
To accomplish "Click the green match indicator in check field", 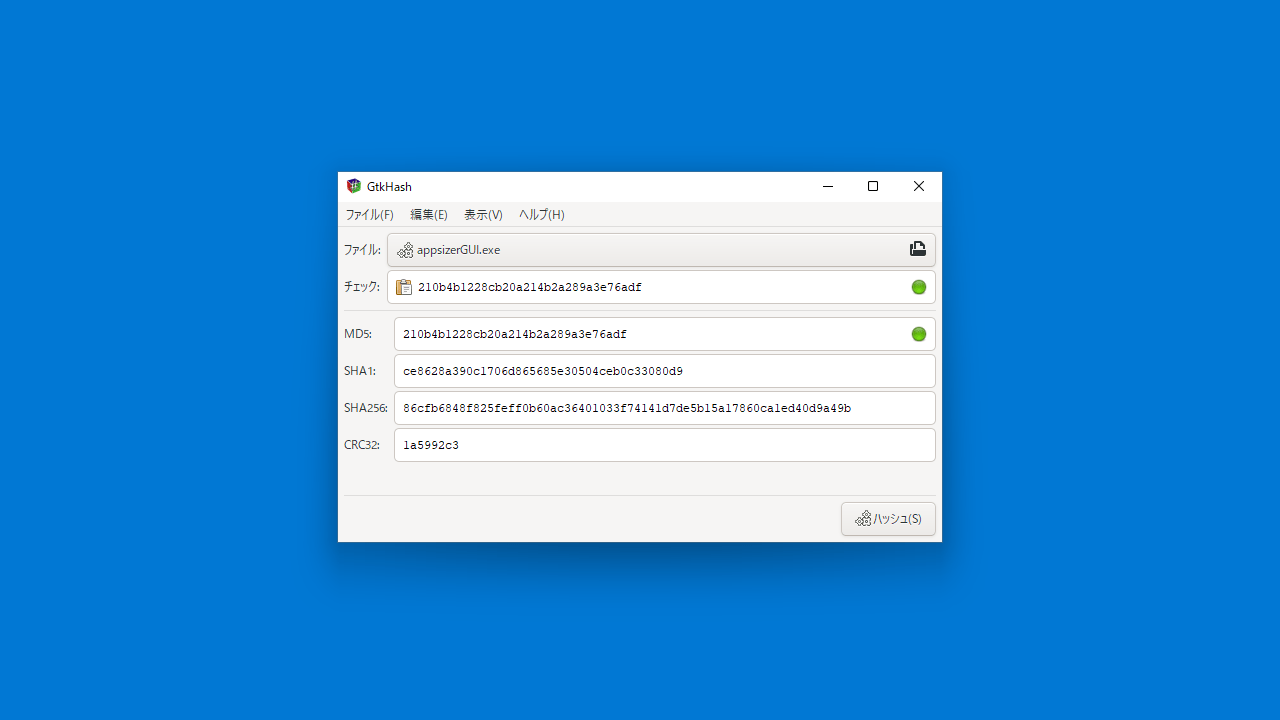I will (x=919, y=287).
